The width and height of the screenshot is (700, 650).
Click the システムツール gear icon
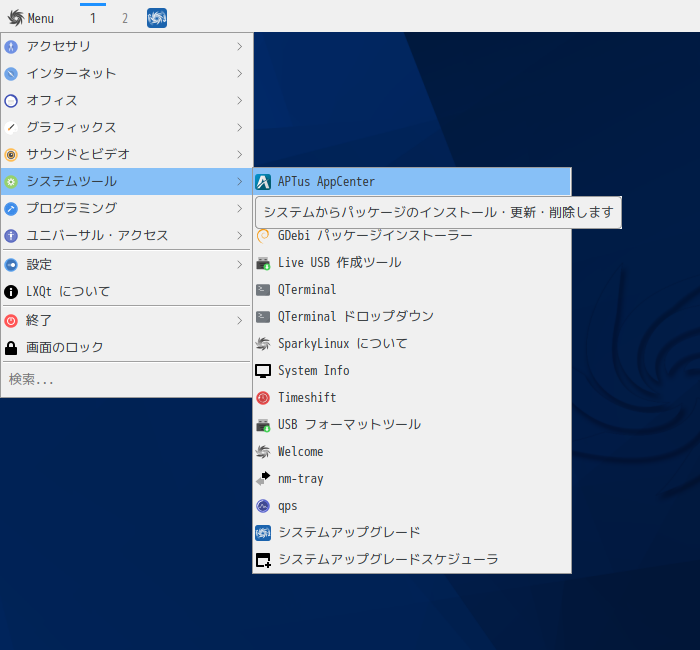11,182
